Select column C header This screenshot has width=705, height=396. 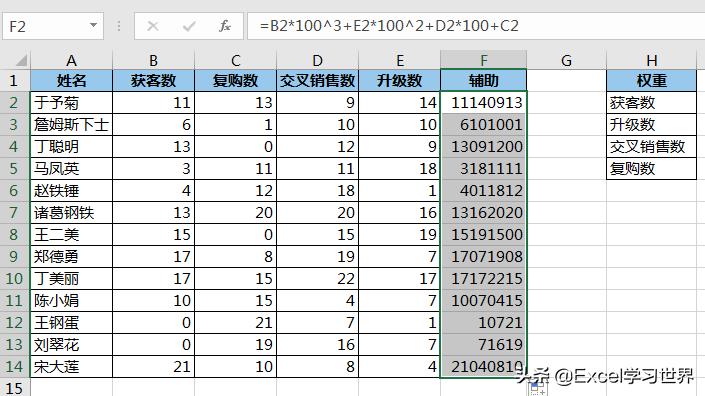(x=236, y=60)
